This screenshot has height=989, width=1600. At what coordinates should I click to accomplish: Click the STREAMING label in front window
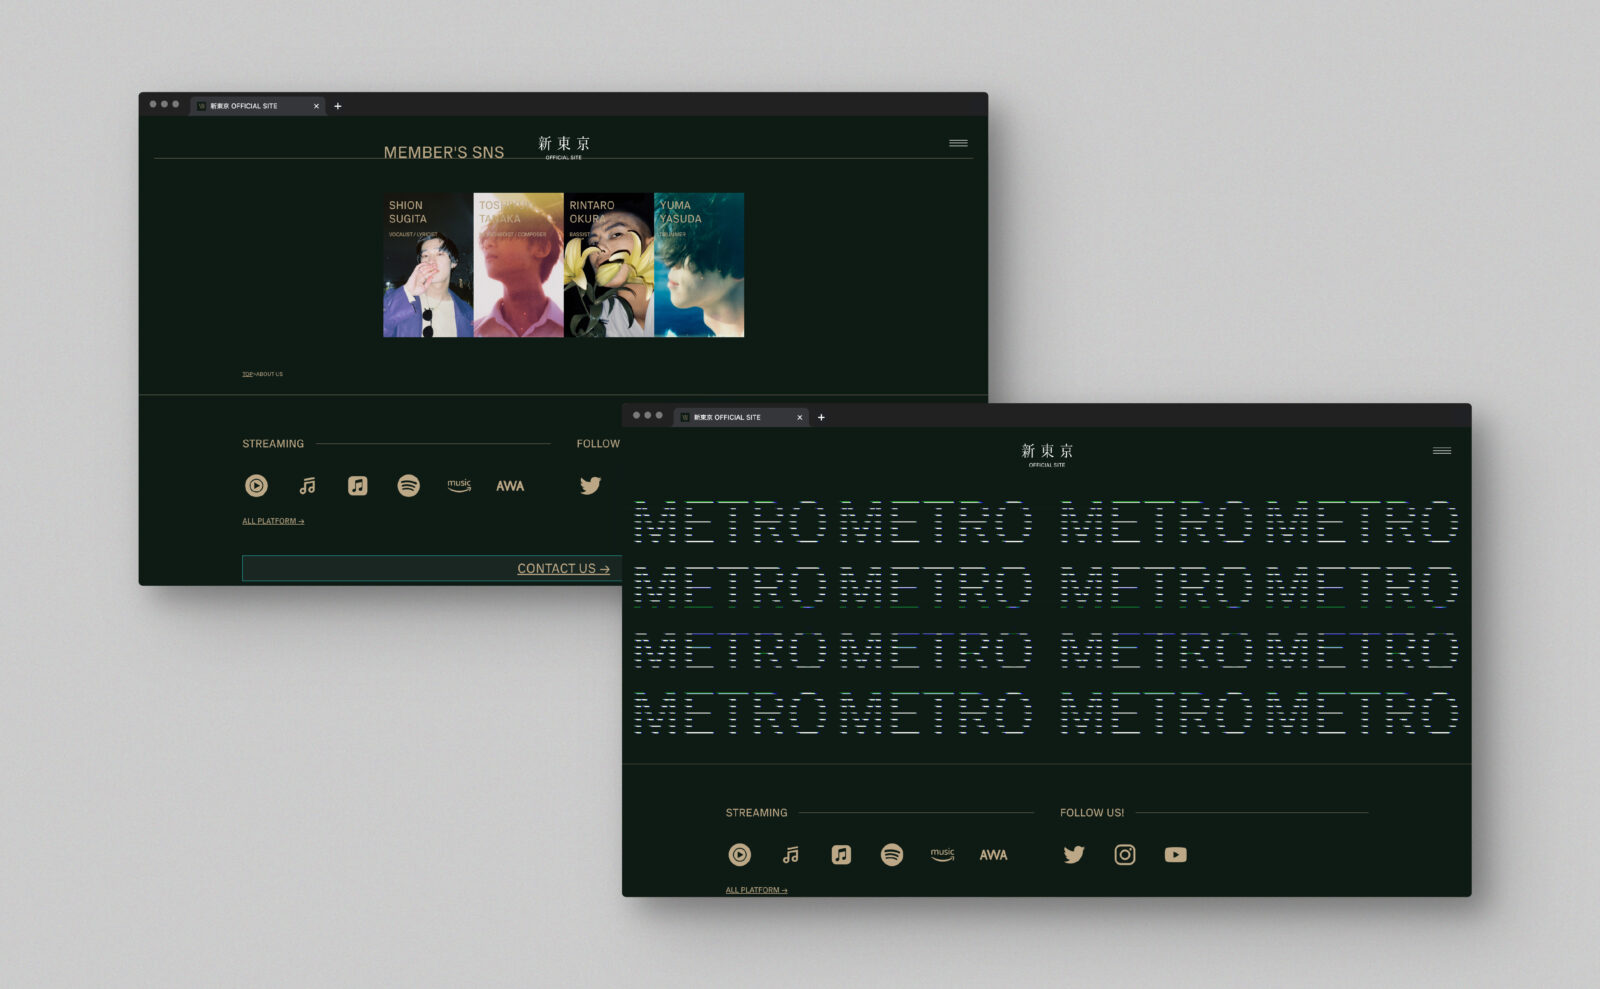click(756, 813)
